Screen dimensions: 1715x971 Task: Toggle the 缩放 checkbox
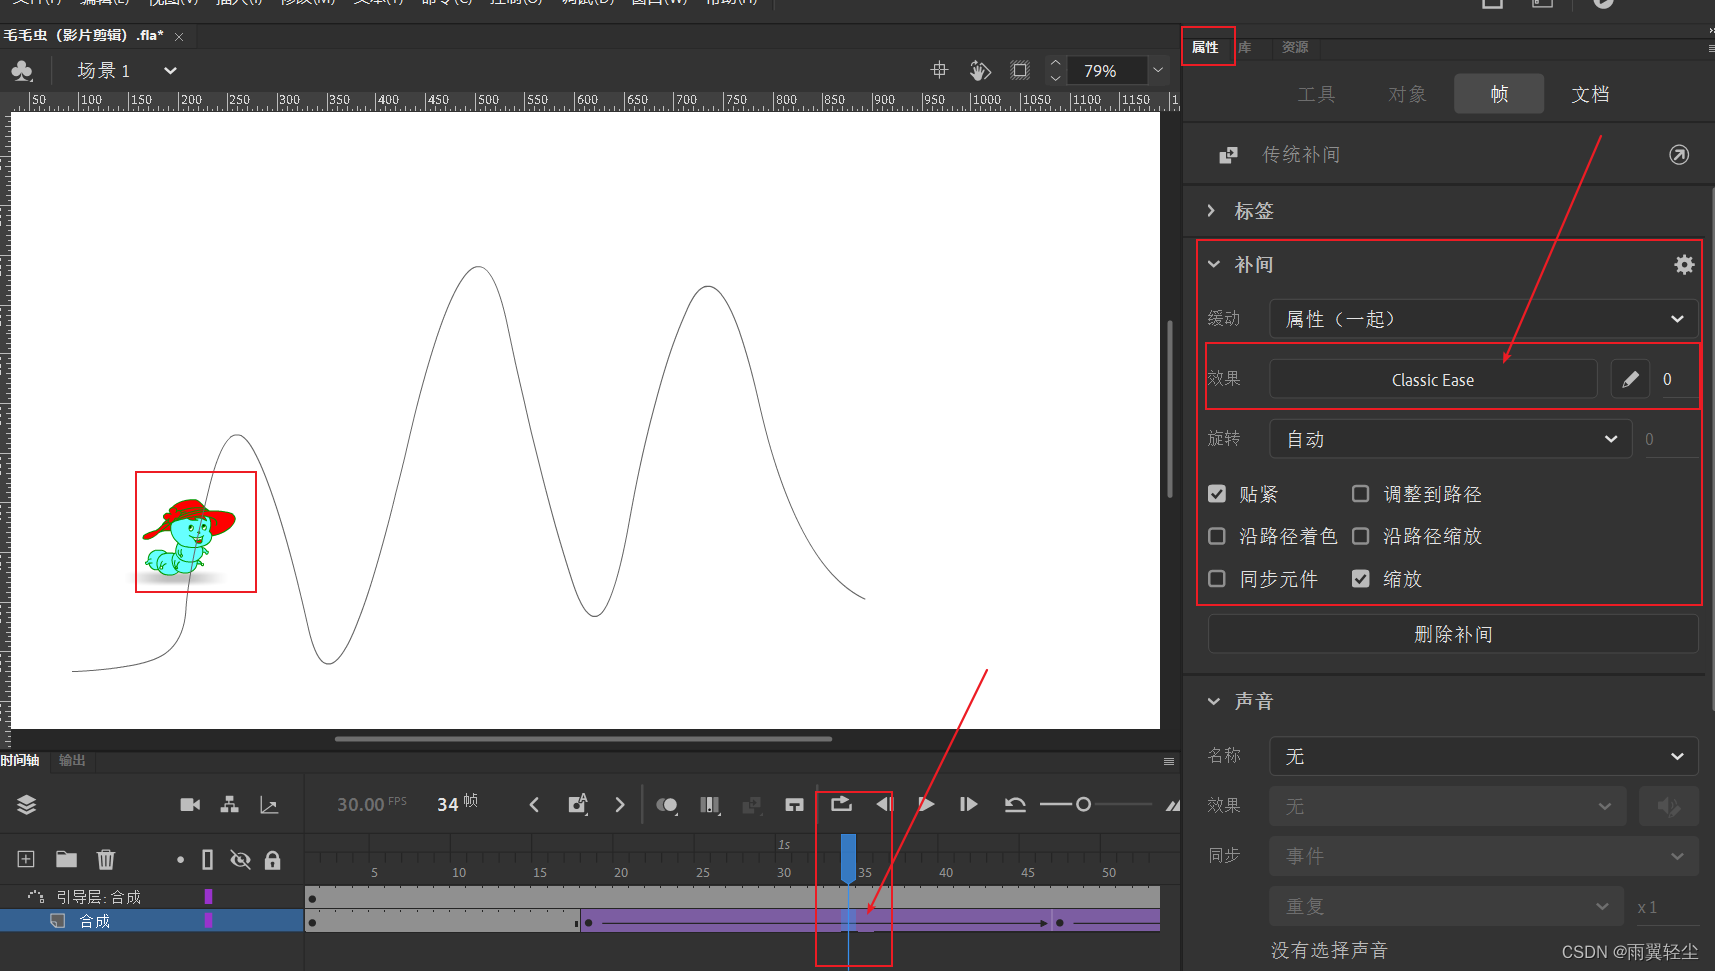pyautogui.click(x=1361, y=579)
